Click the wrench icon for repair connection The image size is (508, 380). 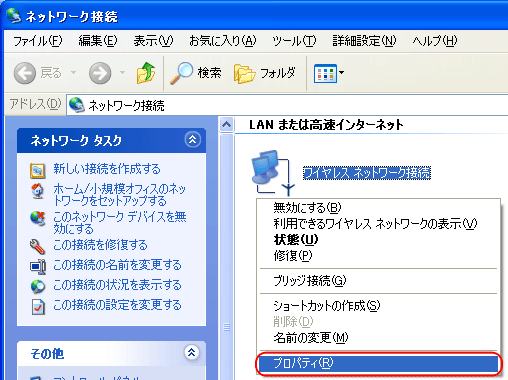click(37, 247)
